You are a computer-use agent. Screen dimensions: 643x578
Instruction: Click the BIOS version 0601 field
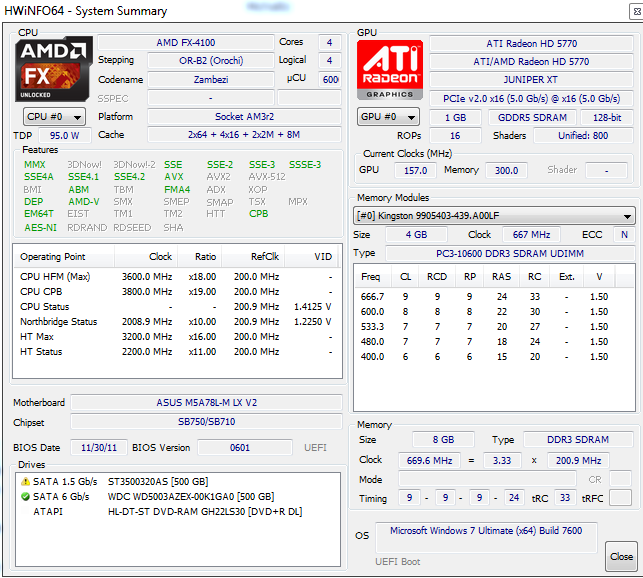point(245,448)
